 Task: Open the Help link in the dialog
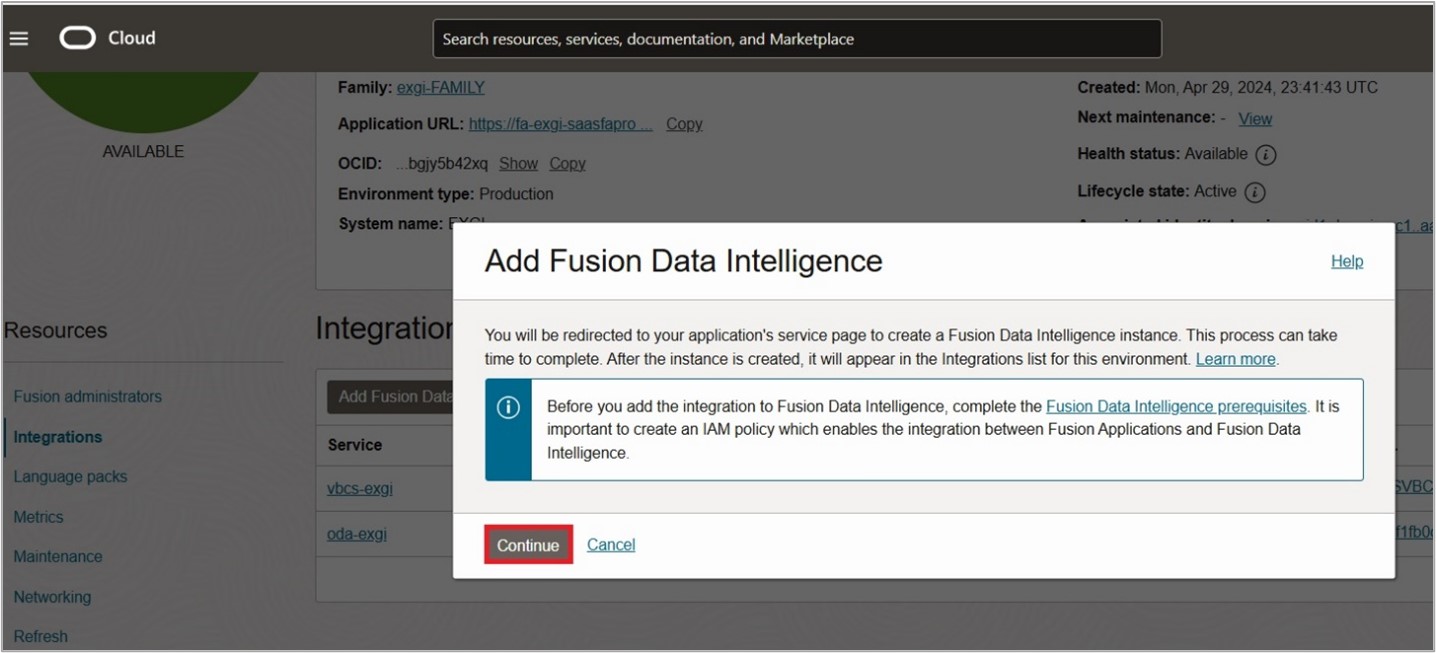pyautogui.click(x=1346, y=261)
